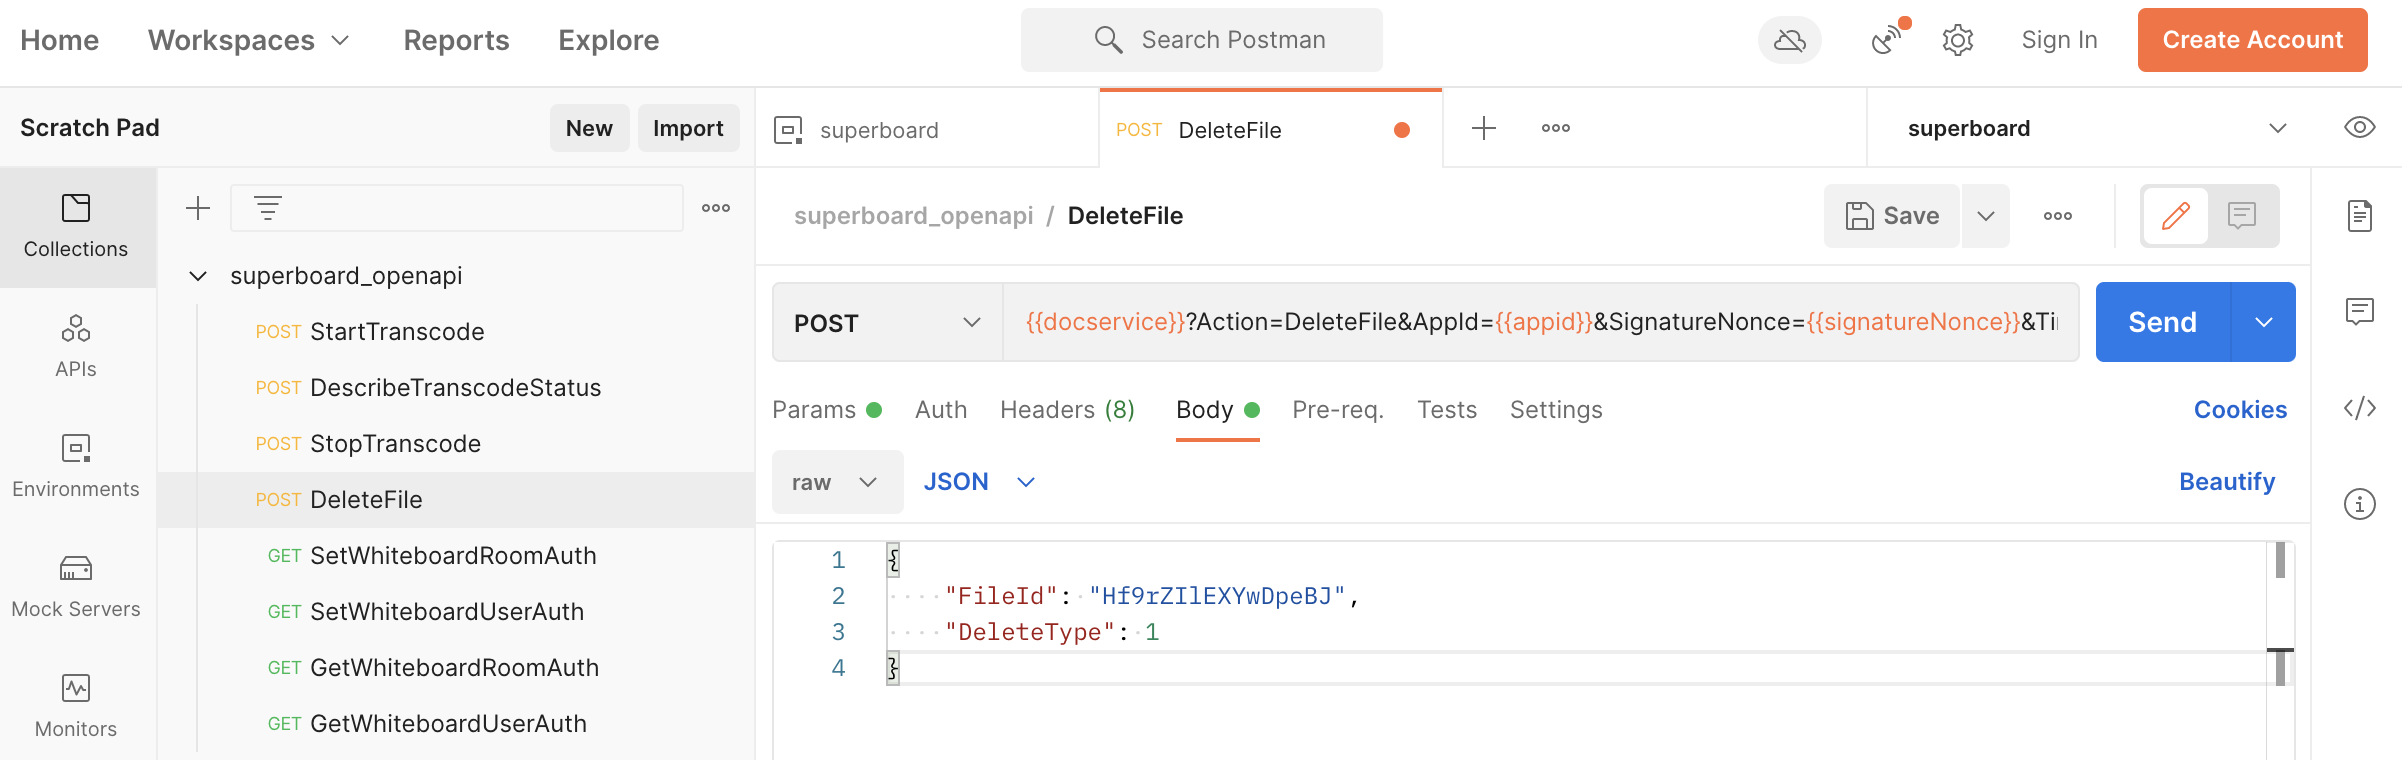
Task: Open the Params tab
Action: pyautogui.click(x=827, y=410)
